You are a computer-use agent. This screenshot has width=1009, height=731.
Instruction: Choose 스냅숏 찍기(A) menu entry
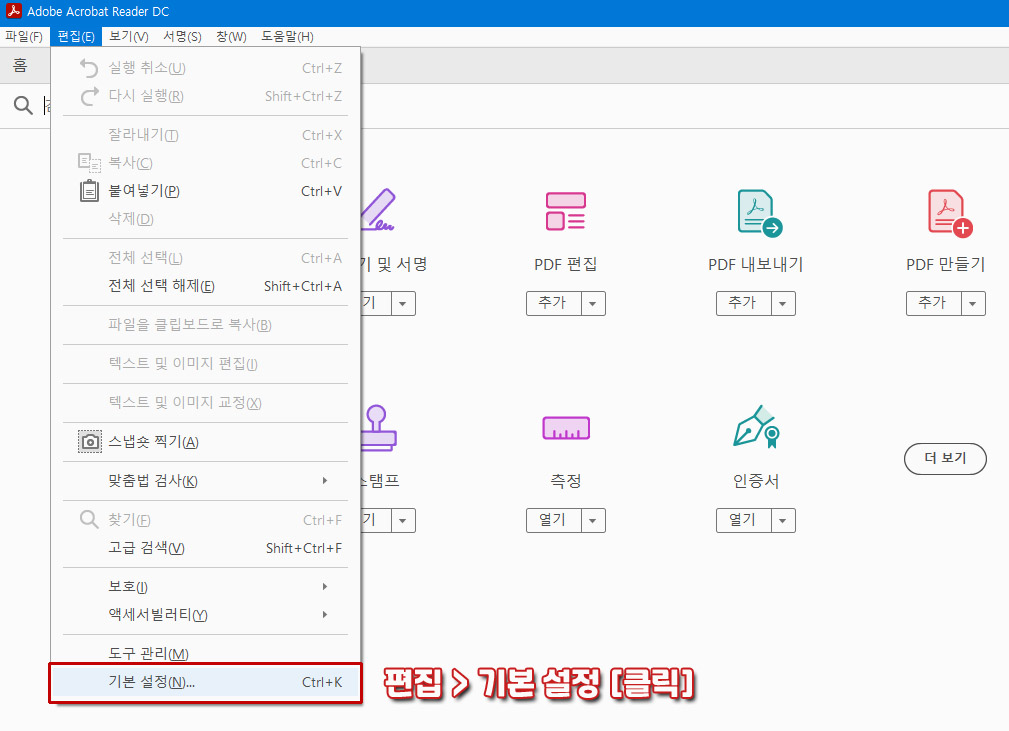click(205, 442)
